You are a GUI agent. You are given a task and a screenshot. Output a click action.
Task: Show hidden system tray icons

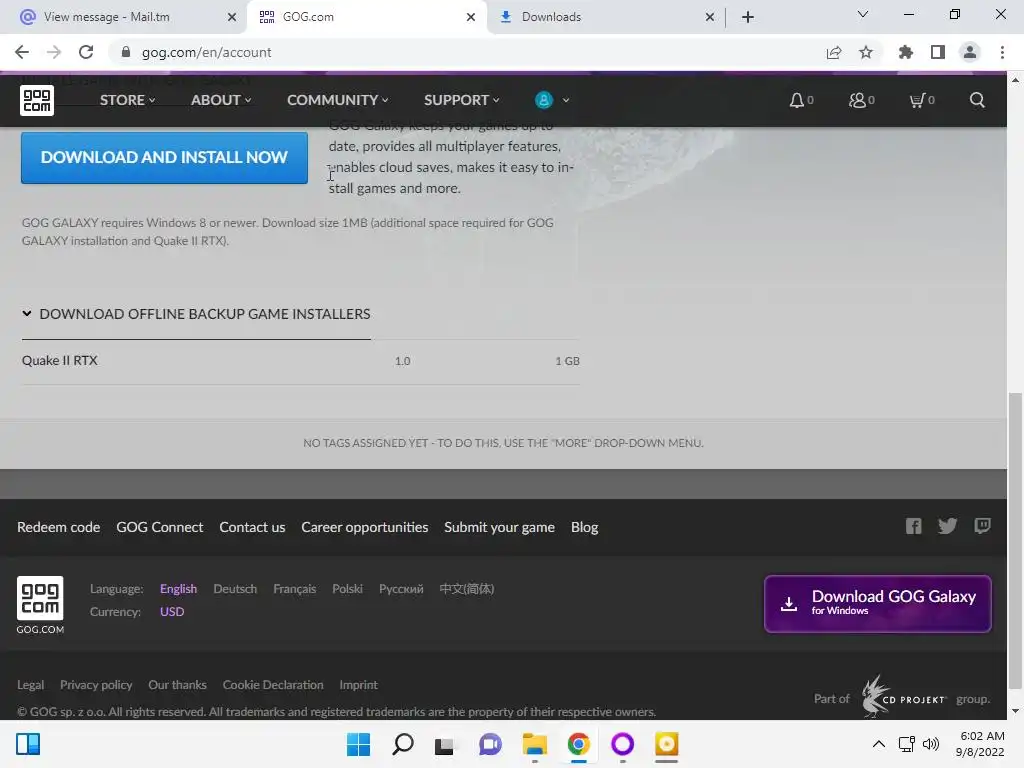[879, 744]
